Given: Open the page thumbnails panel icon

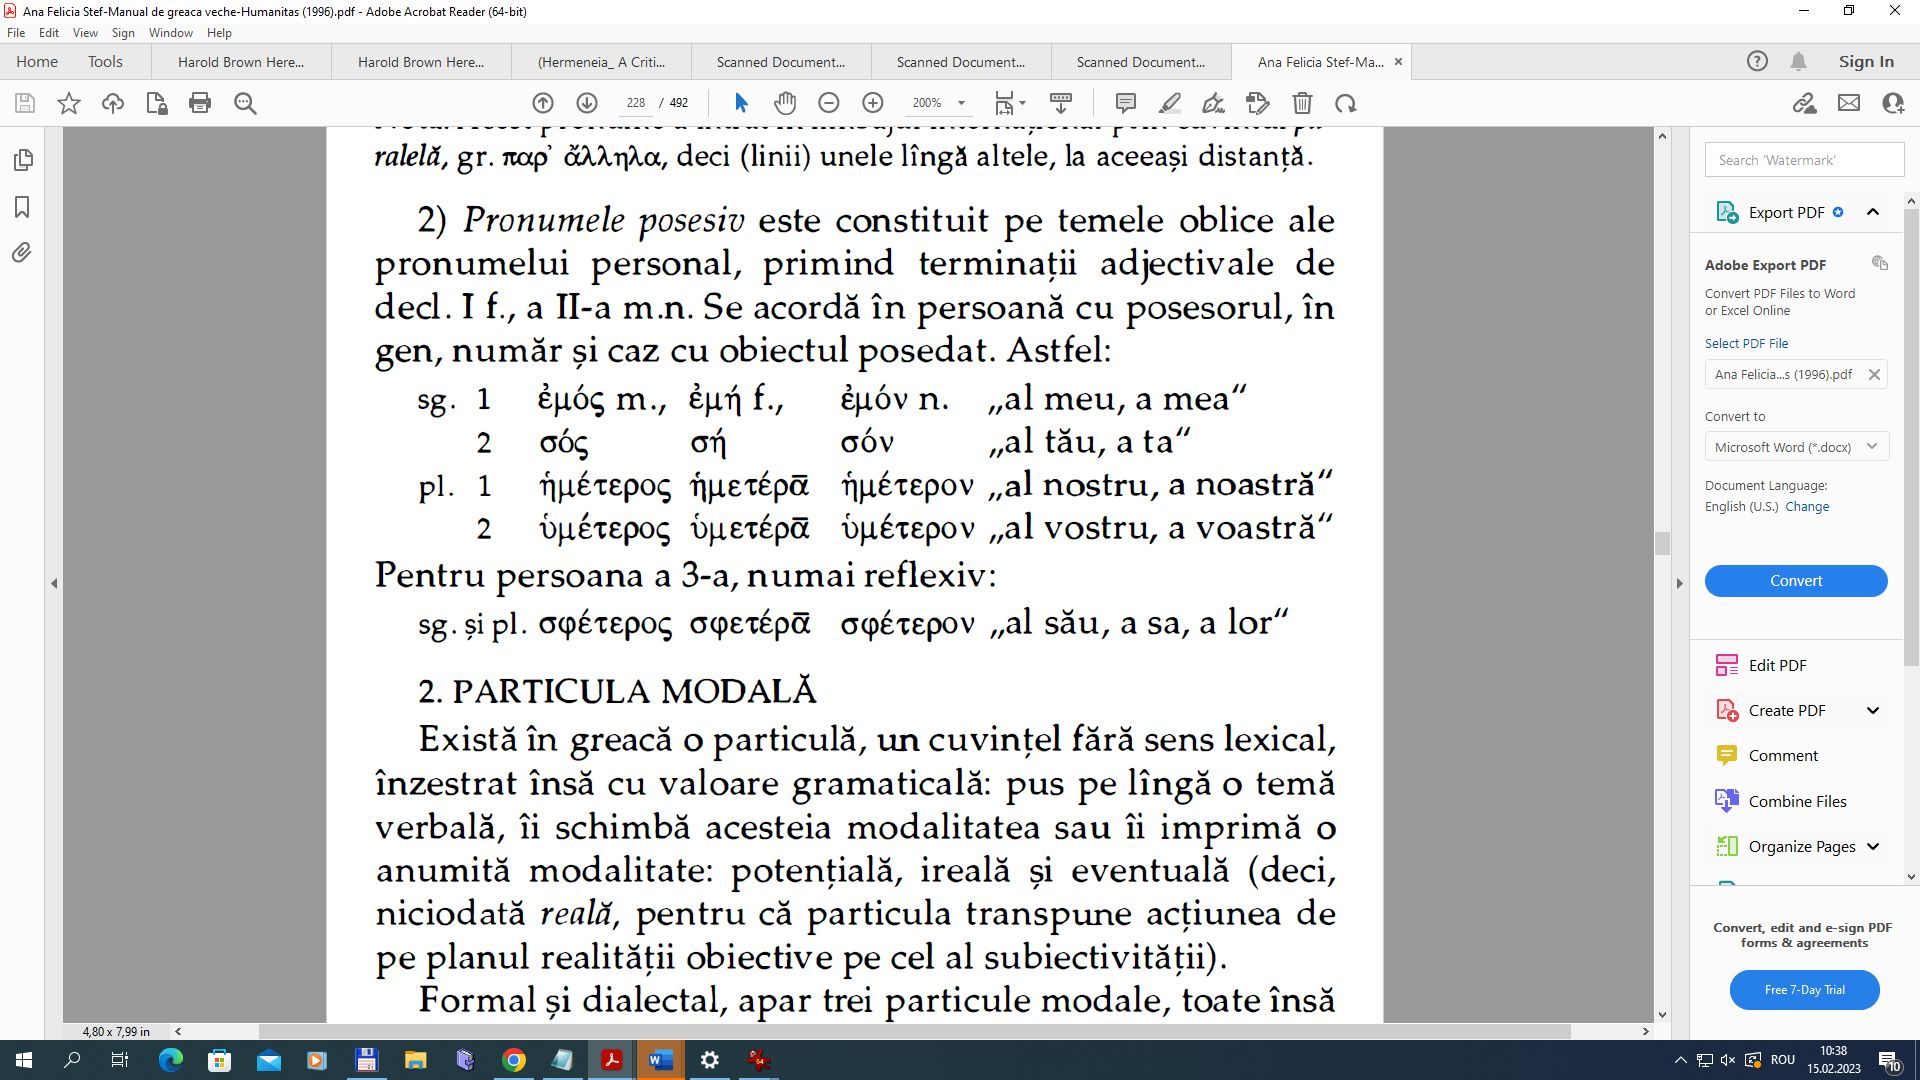Looking at the screenshot, I should [23, 160].
